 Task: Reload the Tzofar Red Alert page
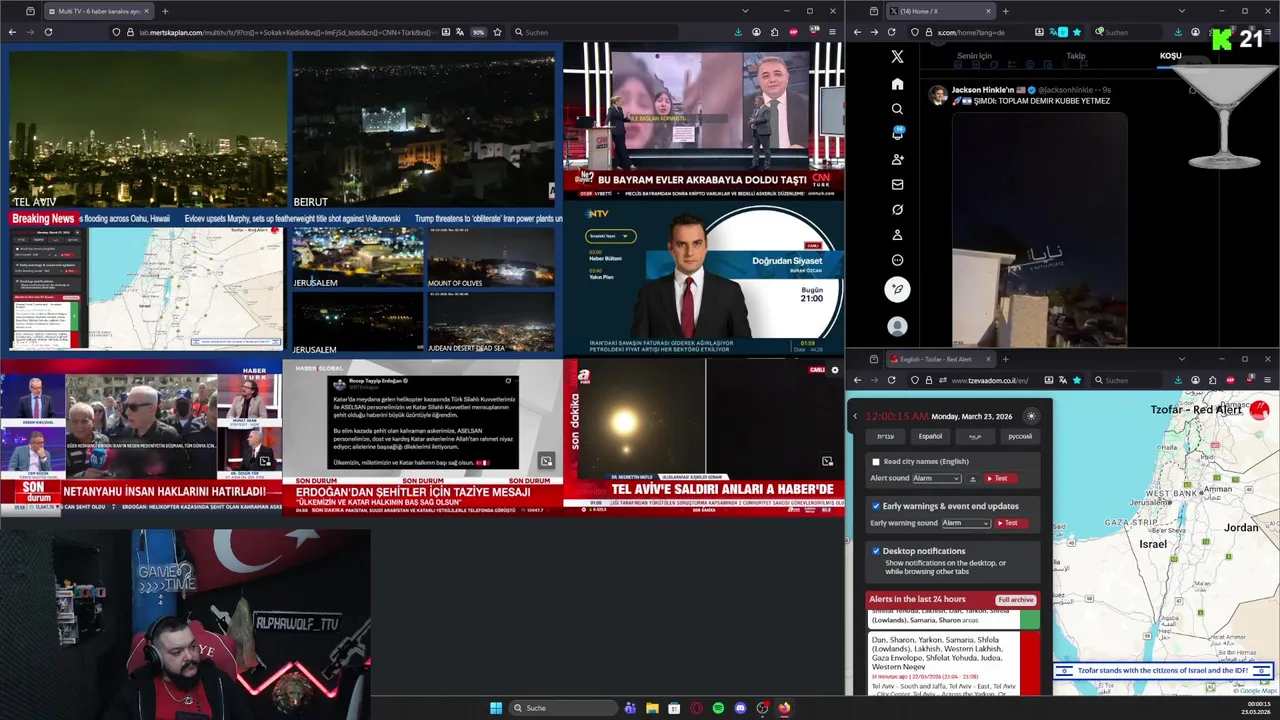[x=892, y=380]
